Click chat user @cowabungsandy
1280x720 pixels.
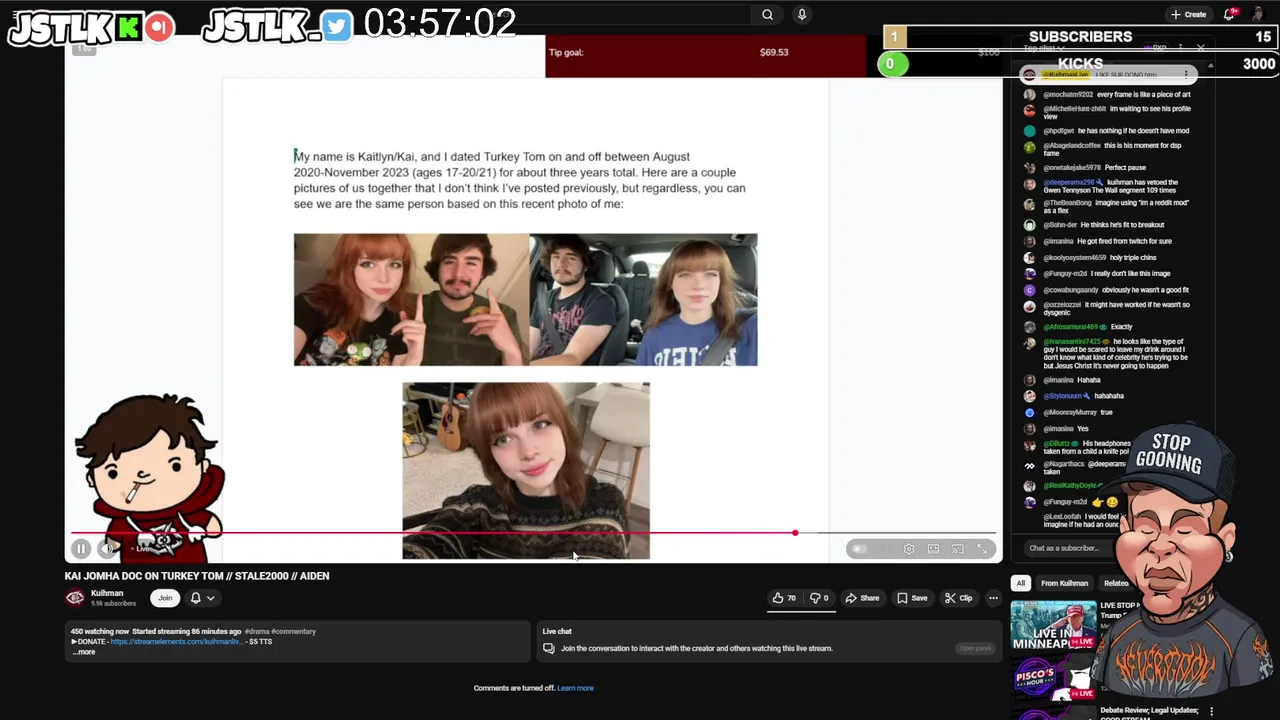click(1071, 290)
